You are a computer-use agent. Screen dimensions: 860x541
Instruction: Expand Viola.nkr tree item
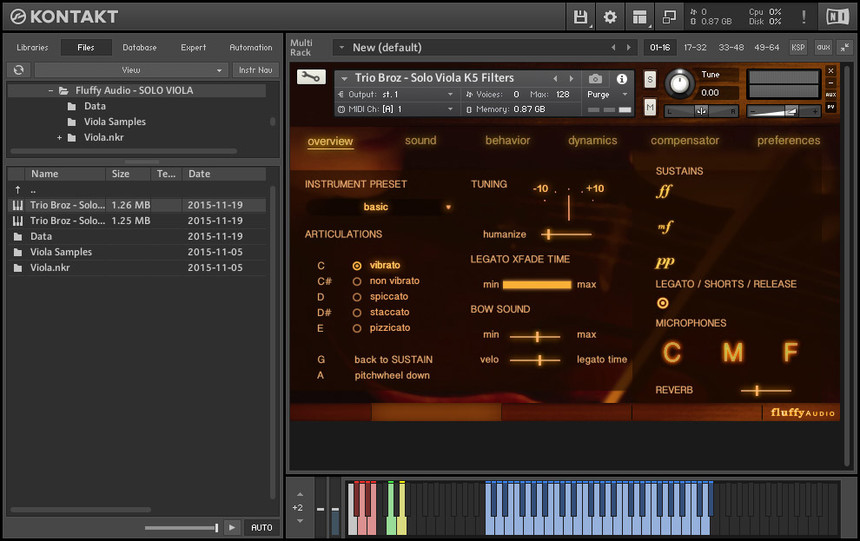(59, 138)
